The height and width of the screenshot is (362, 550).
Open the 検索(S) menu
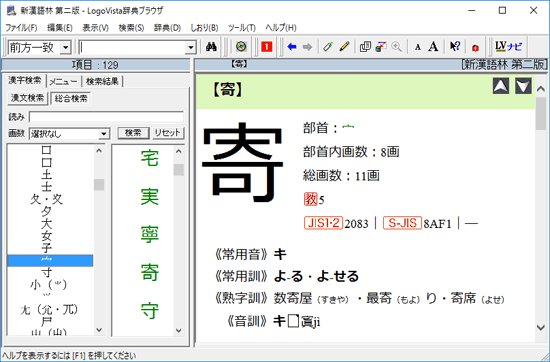[x=131, y=28]
